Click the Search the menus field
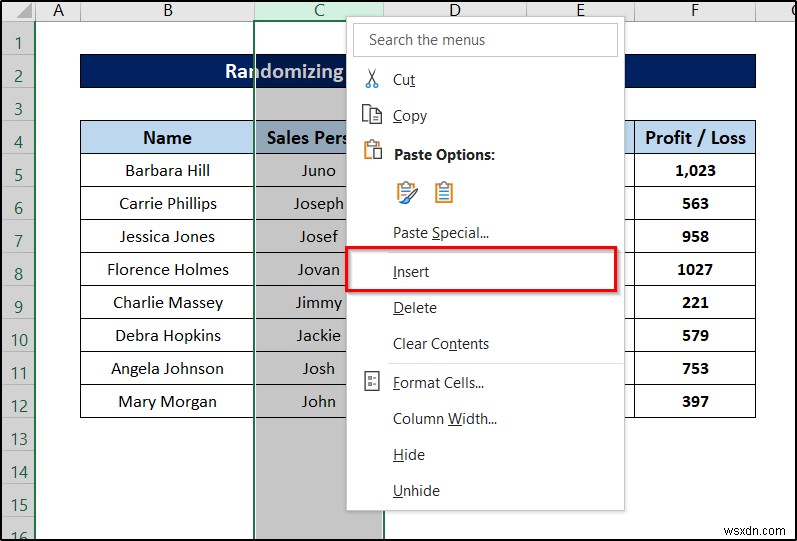 tap(485, 40)
